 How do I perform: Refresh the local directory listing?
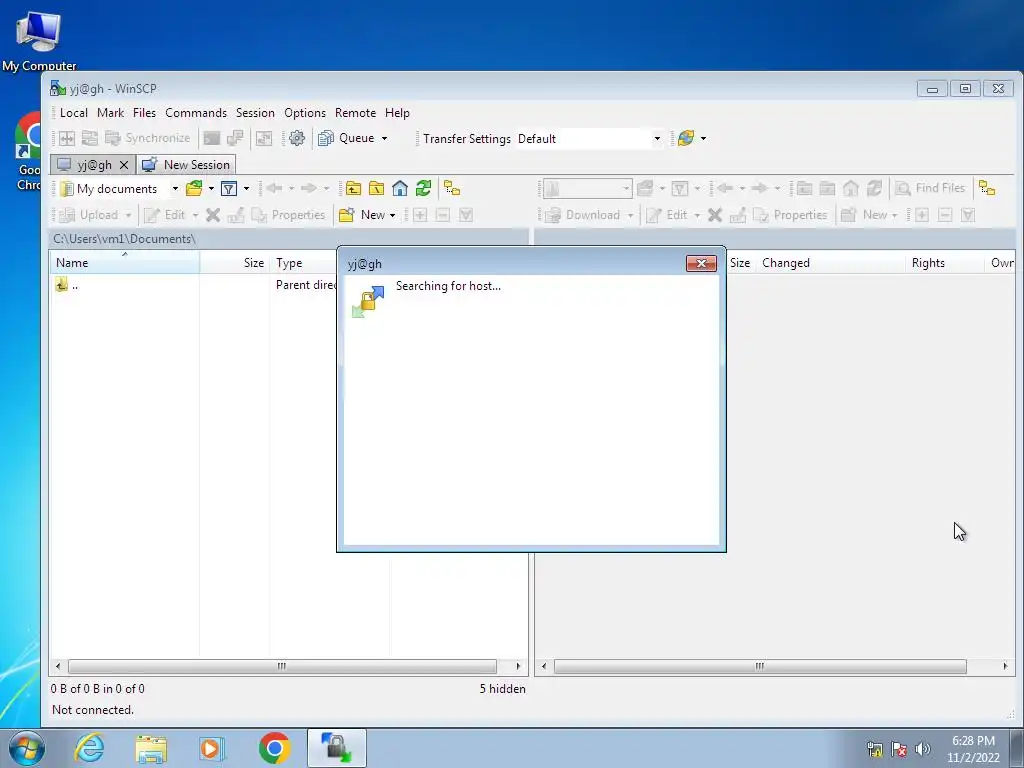tap(423, 189)
